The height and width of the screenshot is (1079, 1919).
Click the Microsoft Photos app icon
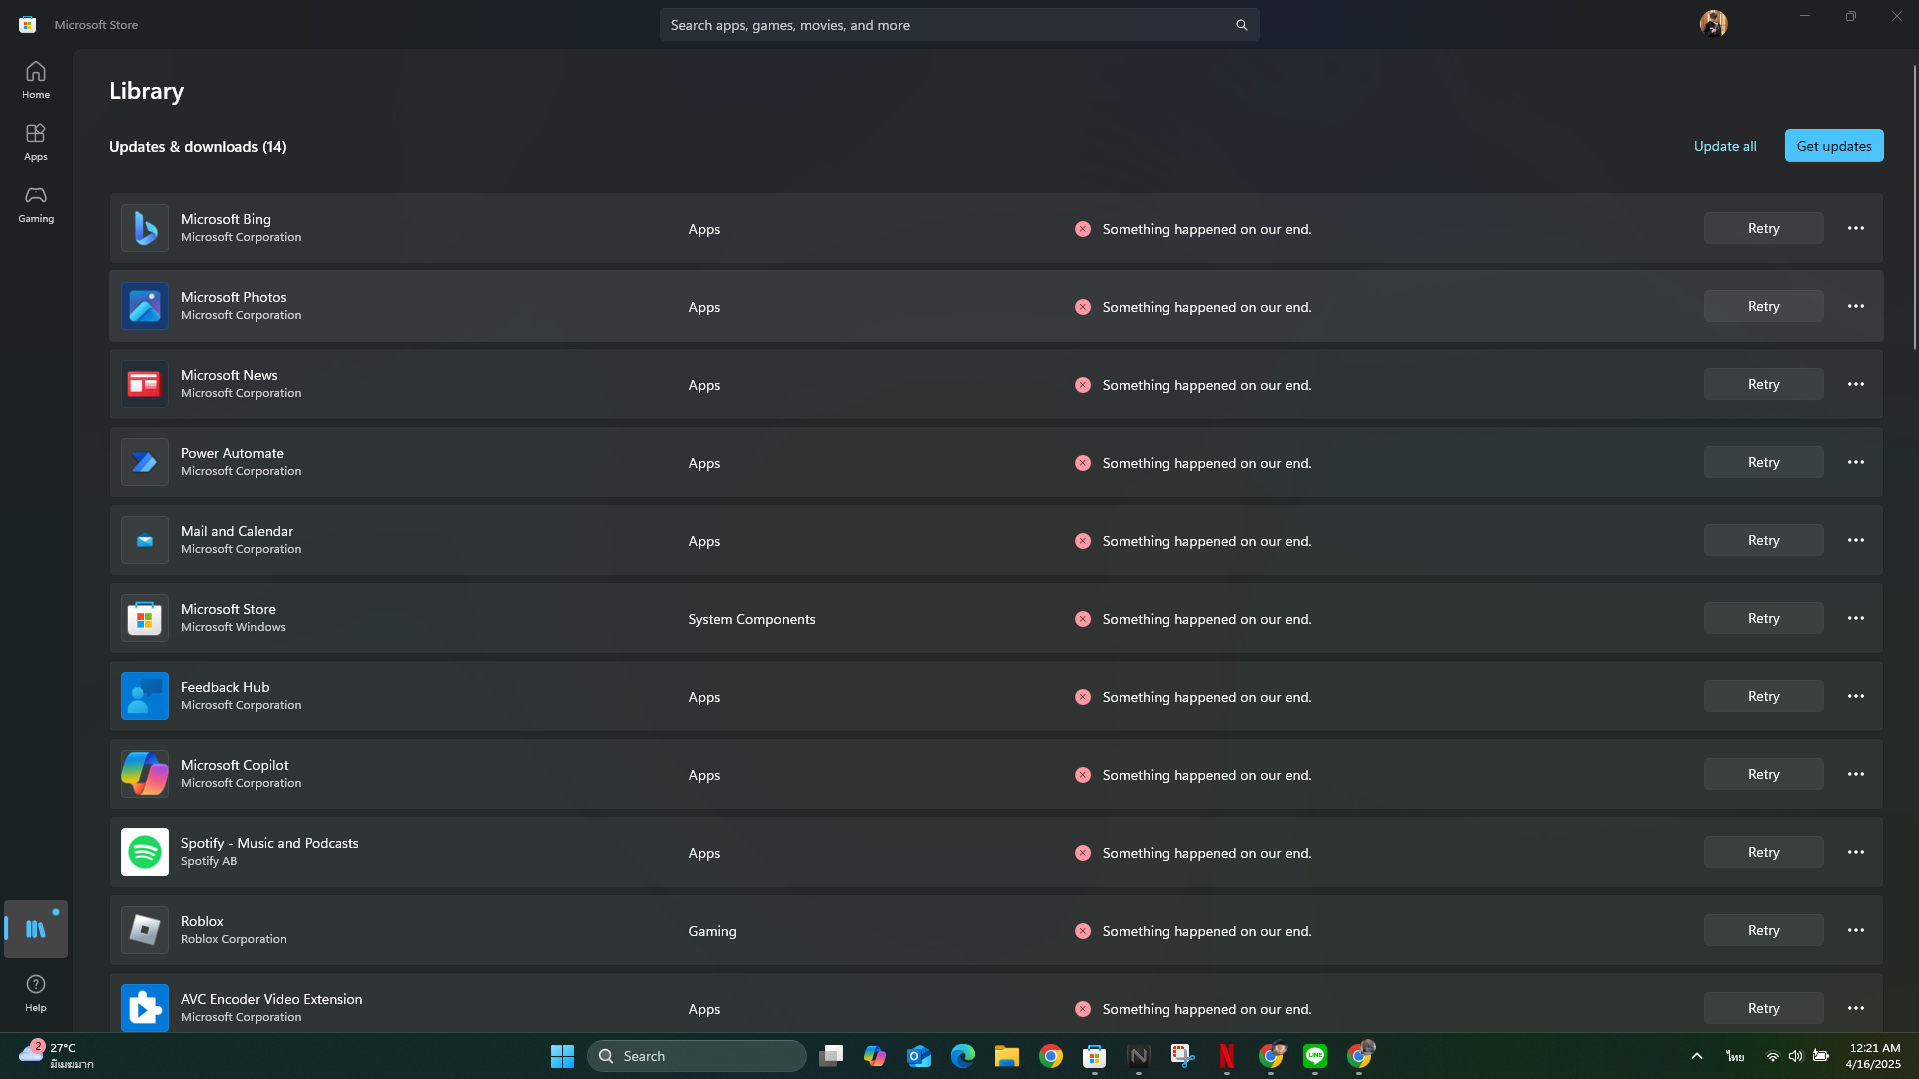pos(145,306)
